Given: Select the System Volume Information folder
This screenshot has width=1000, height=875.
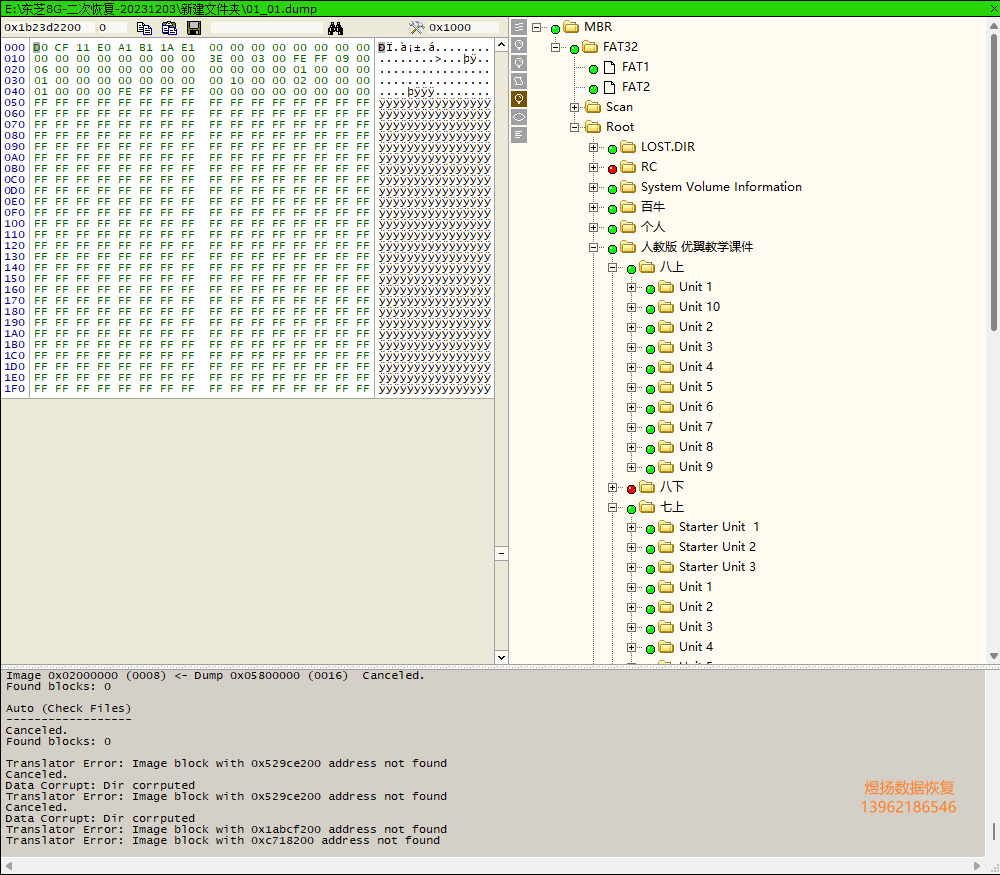Looking at the screenshot, I should click(721, 187).
